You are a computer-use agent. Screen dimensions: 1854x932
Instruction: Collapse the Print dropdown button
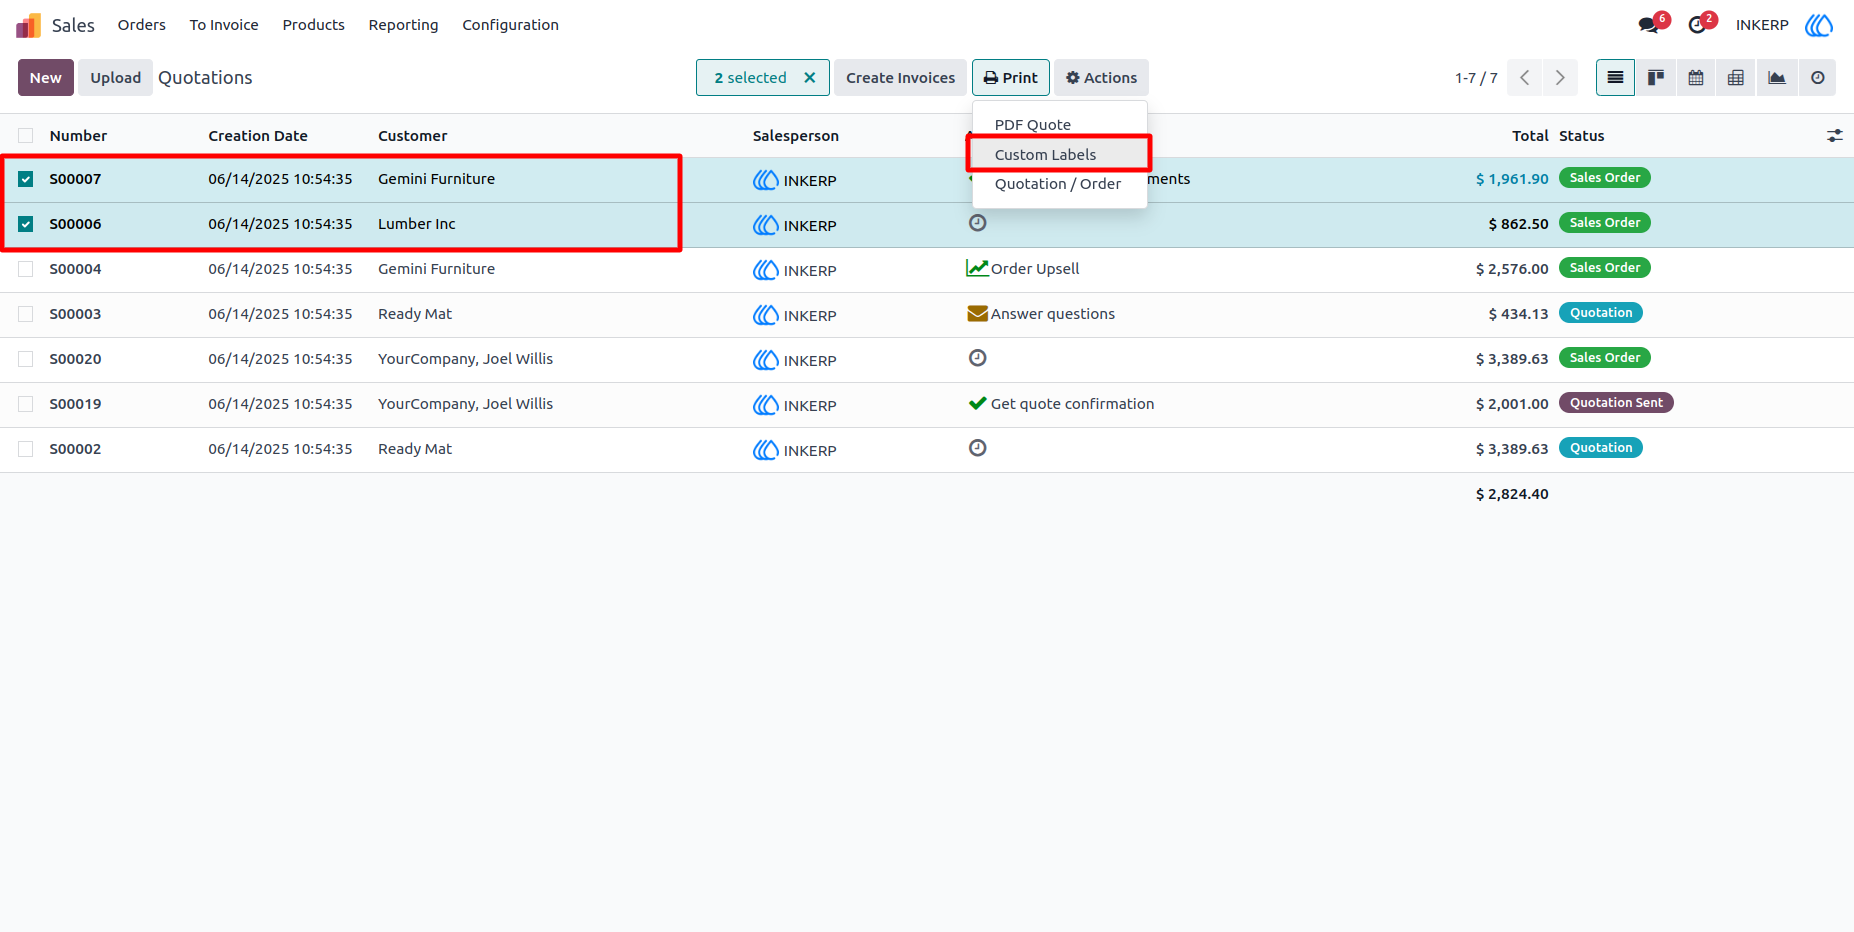[1011, 78]
